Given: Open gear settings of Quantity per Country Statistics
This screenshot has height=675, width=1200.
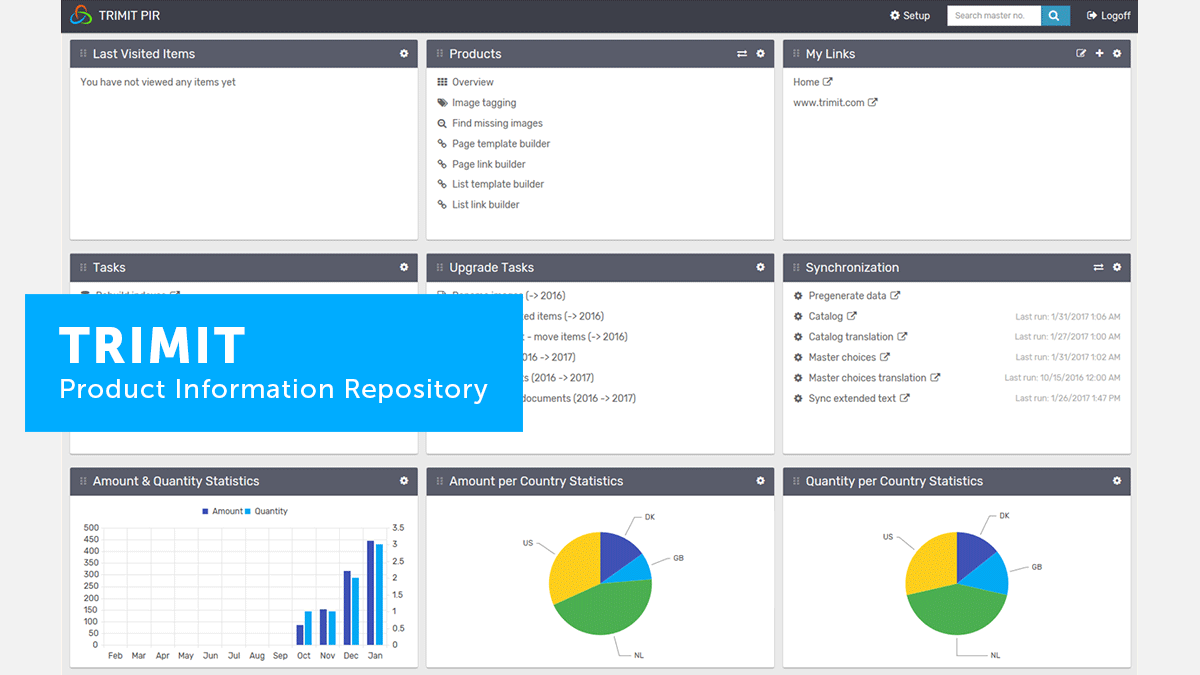Looking at the screenshot, I should (x=1117, y=481).
